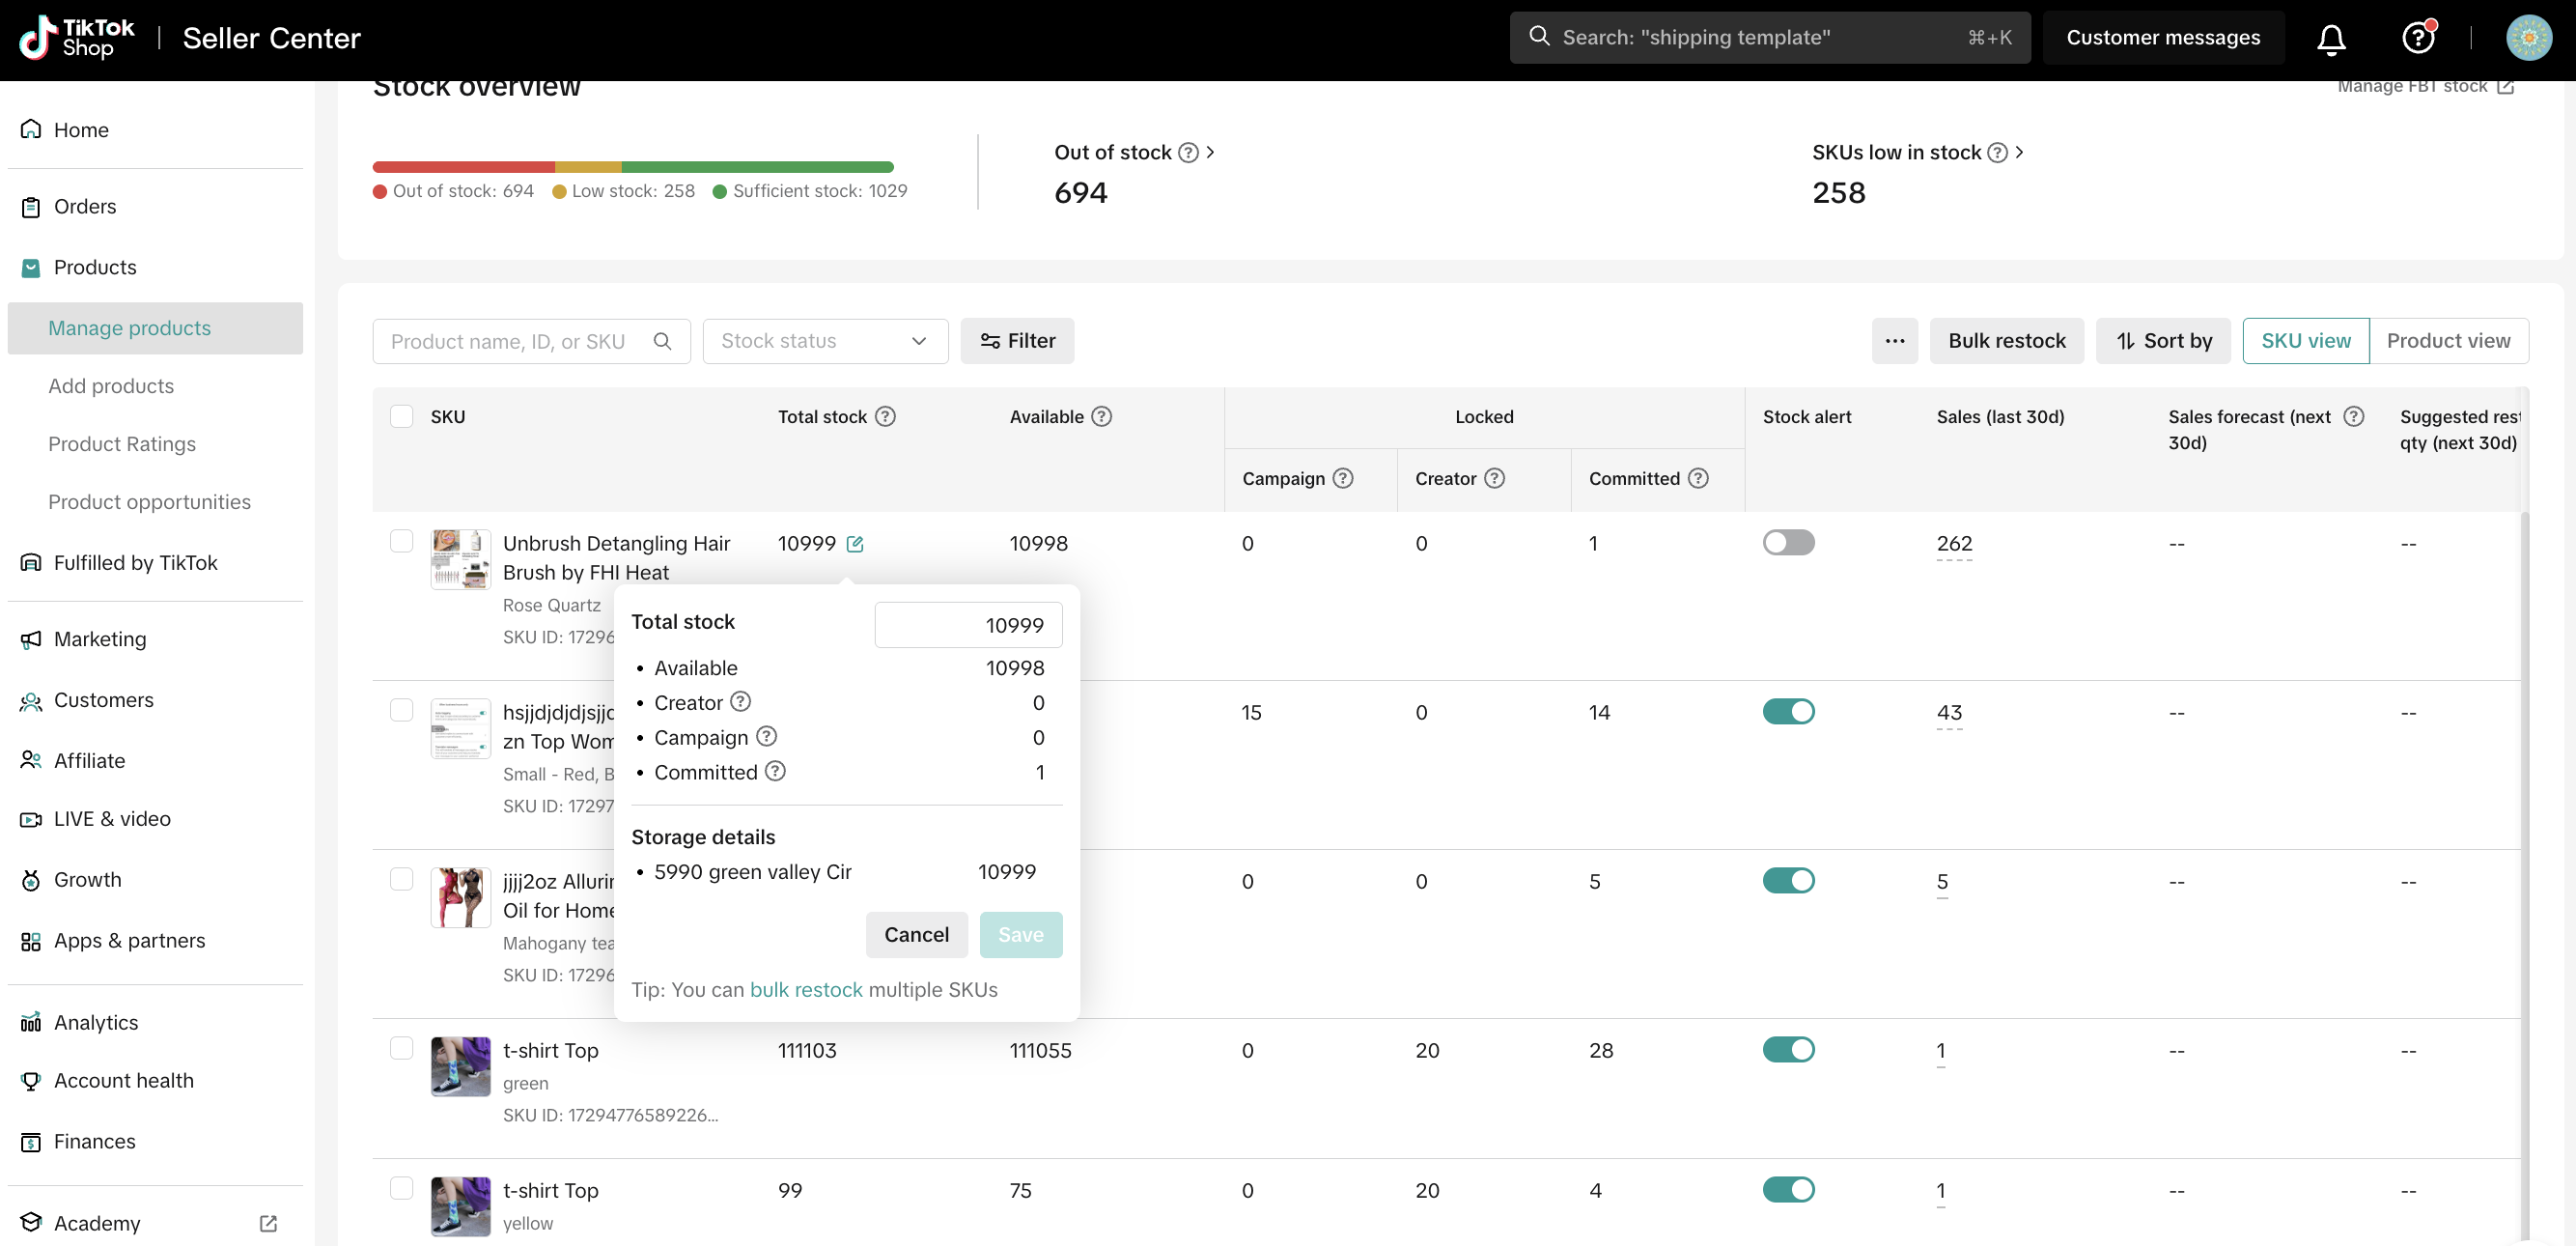The height and width of the screenshot is (1246, 2576).
Task: Expand the Sort by menu
Action: 2163,341
